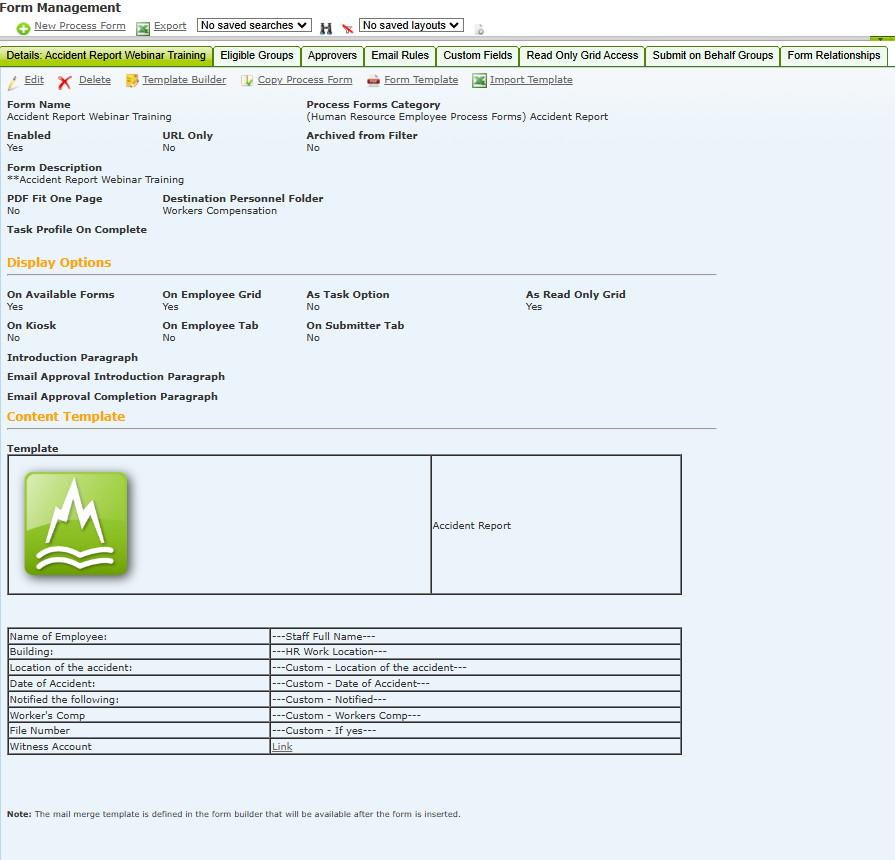Click the Copy Process Form icon

pyautogui.click(x=247, y=81)
